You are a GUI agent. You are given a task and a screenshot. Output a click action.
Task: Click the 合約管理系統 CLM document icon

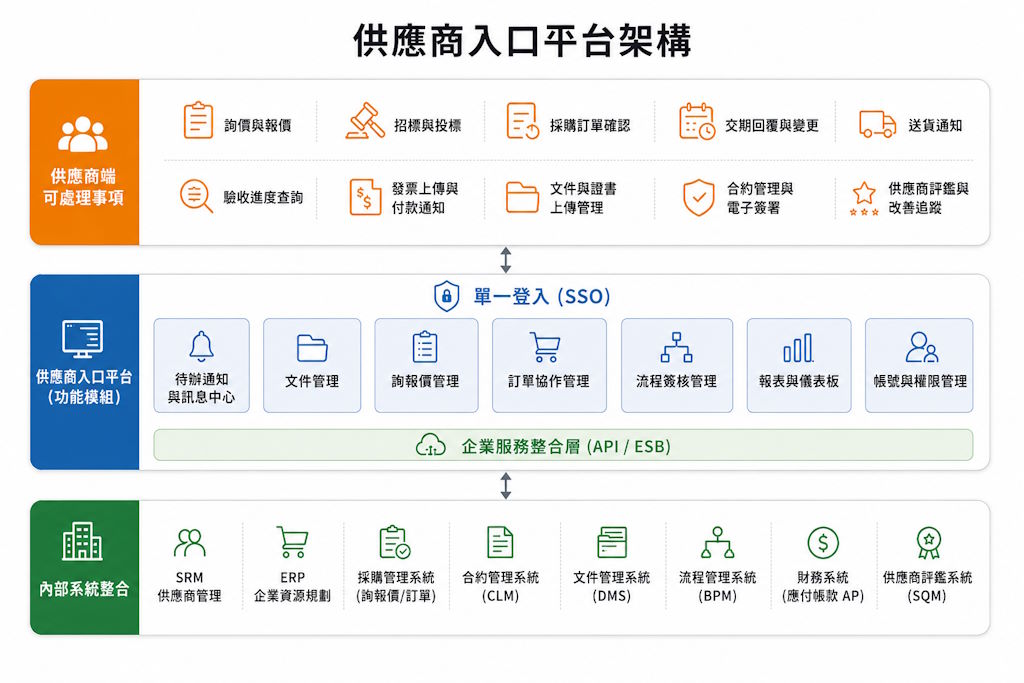[500, 542]
